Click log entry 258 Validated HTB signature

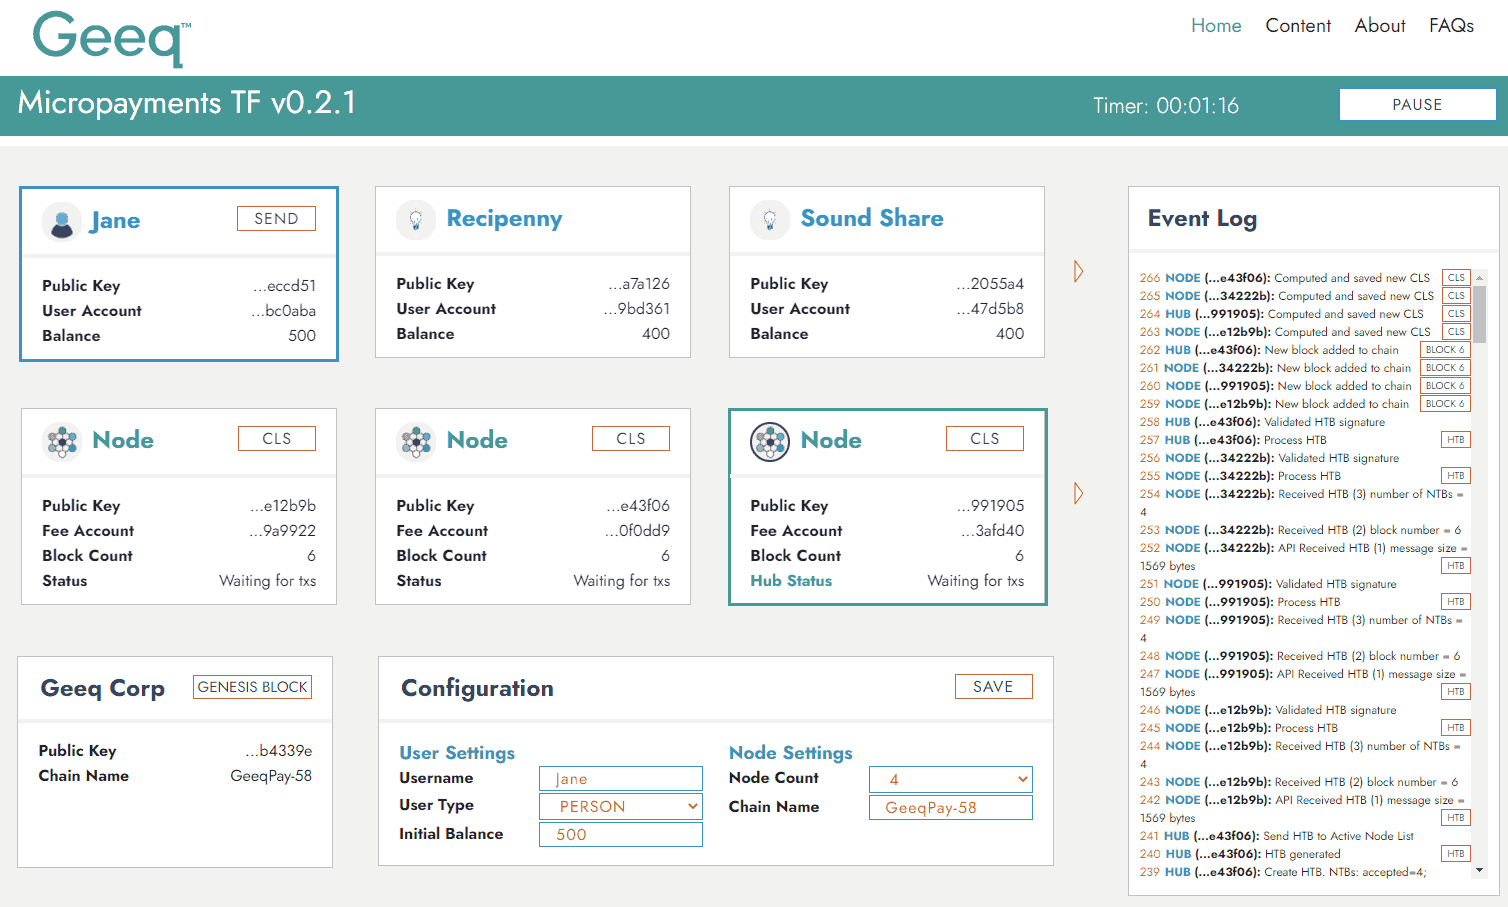1262,422
